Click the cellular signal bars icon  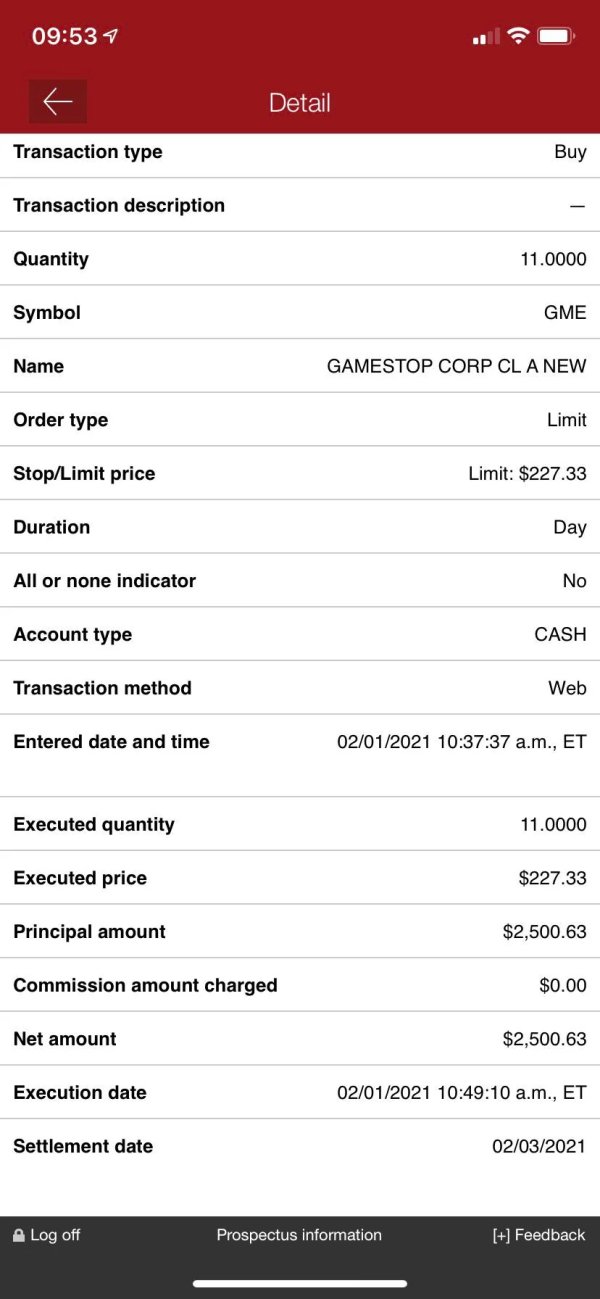[486, 37]
